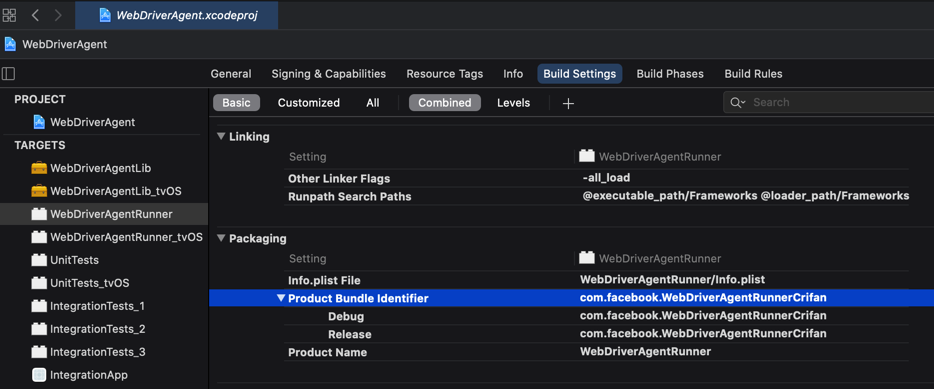This screenshot has width=934, height=389.
Task: Switch to the General tab
Action: coord(231,74)
